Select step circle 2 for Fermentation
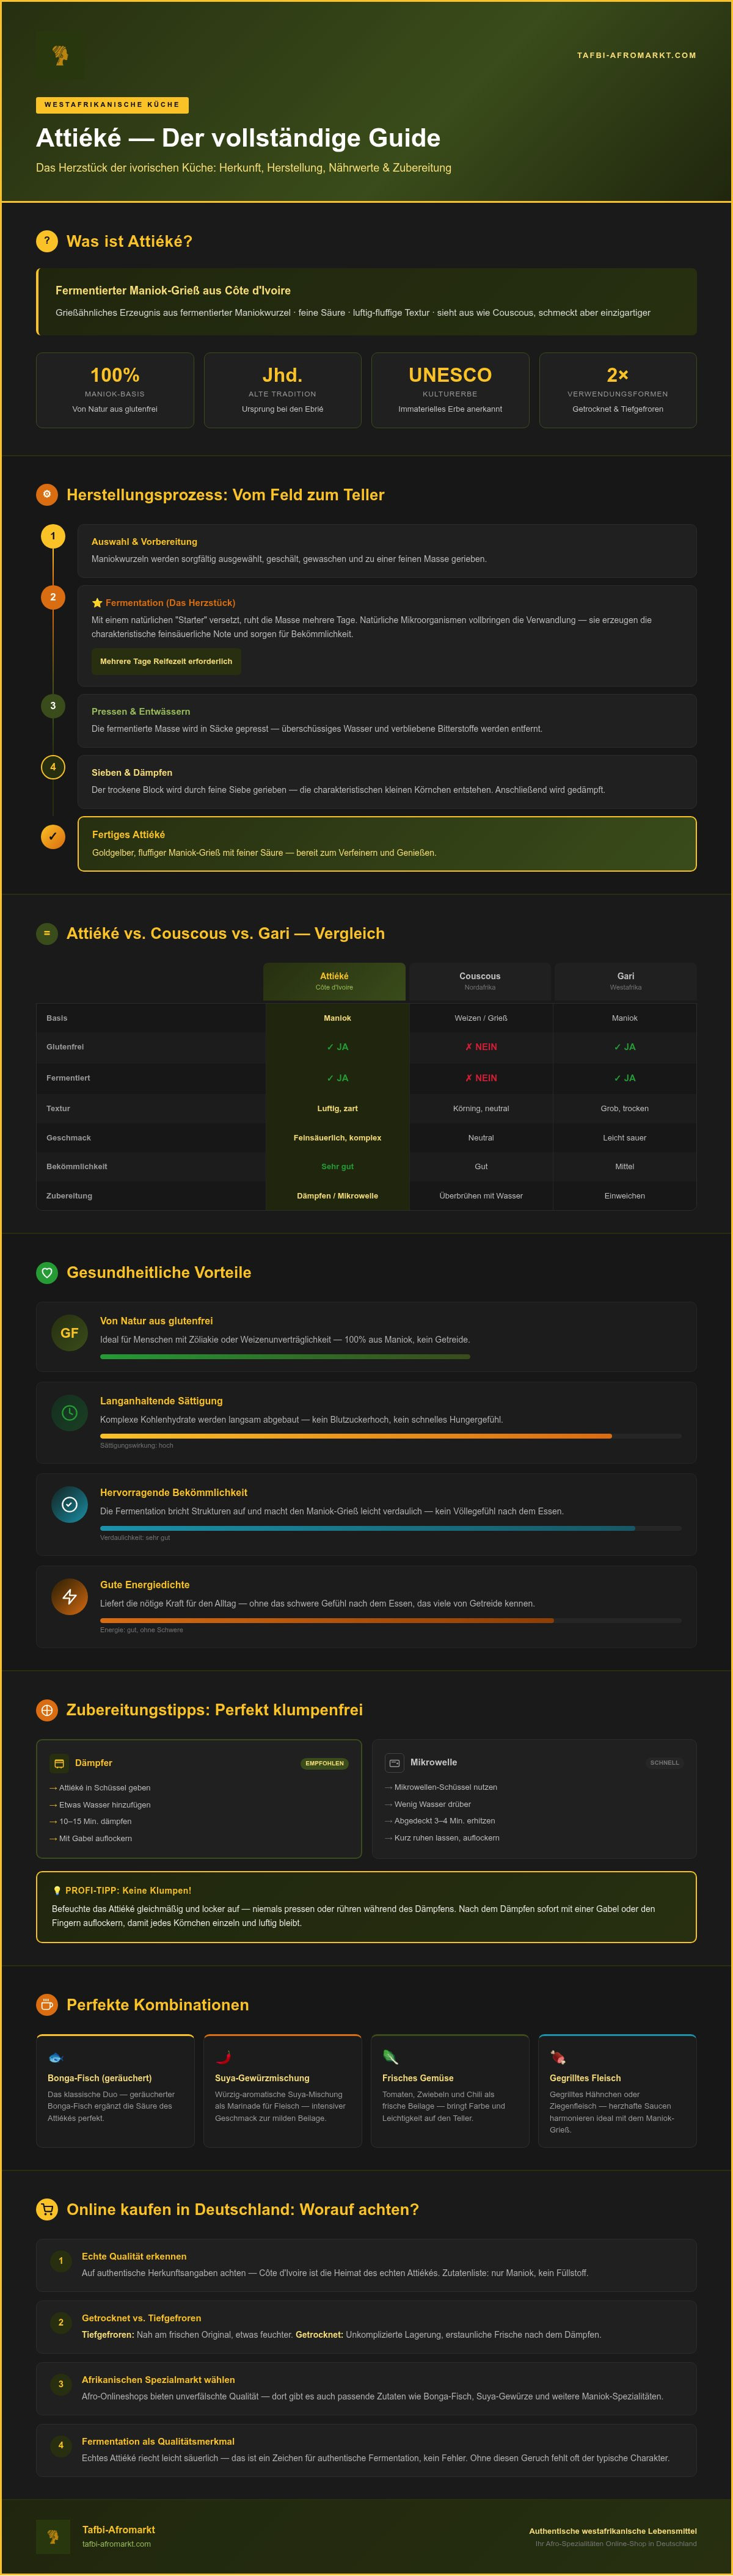Viewport: 733px width, 2576px height. pos(53,597)
